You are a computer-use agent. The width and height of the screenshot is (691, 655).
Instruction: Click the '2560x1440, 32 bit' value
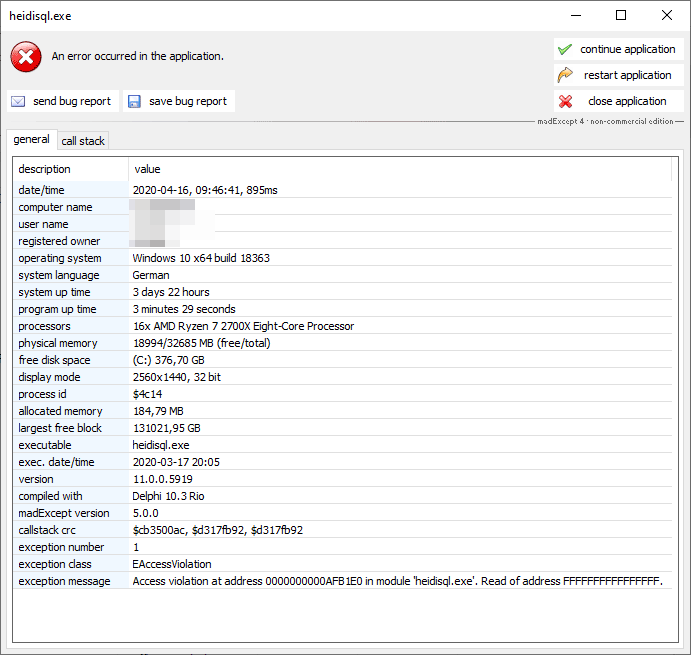[177, 377]
